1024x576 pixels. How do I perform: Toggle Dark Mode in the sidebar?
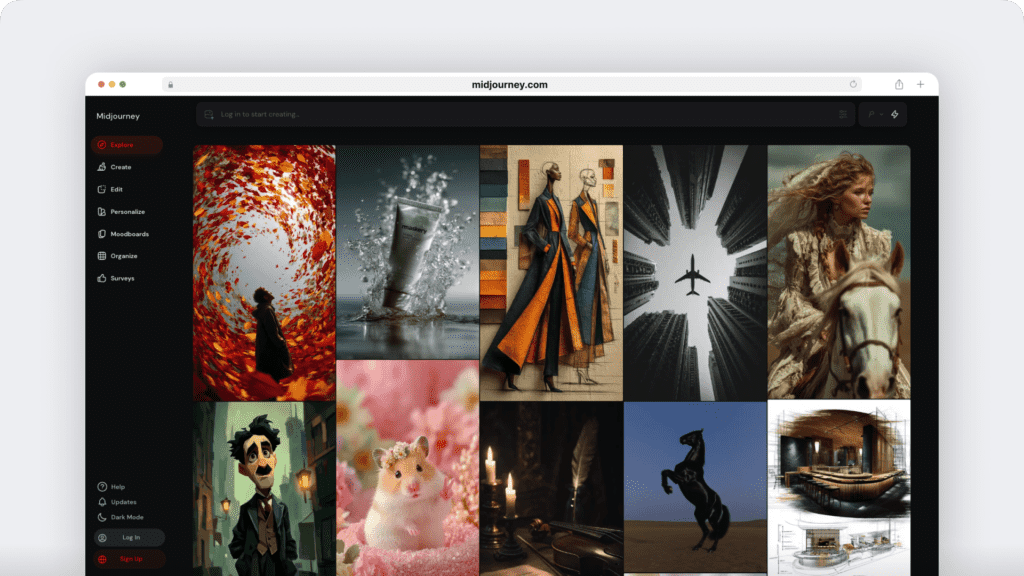pos(102,517)
